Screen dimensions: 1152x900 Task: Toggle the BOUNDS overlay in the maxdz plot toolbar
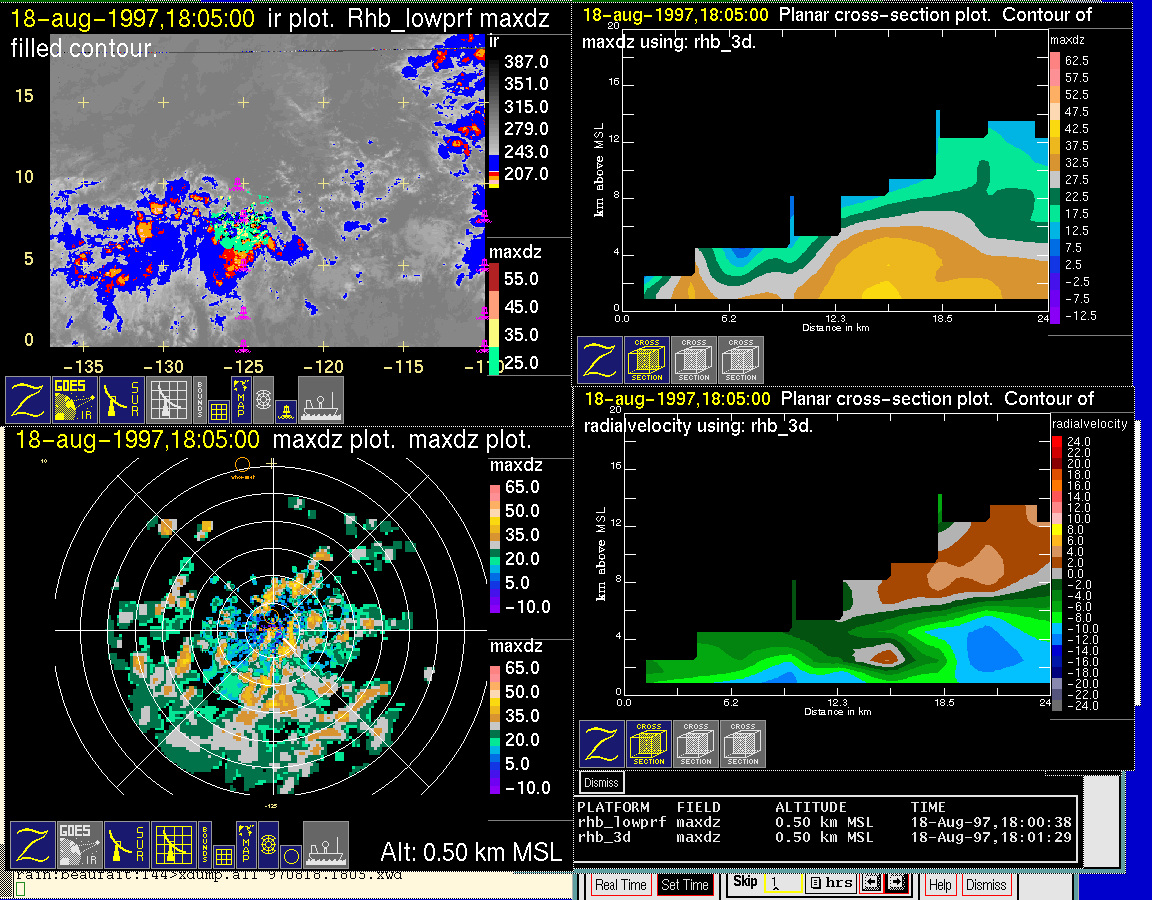point(203,843)
